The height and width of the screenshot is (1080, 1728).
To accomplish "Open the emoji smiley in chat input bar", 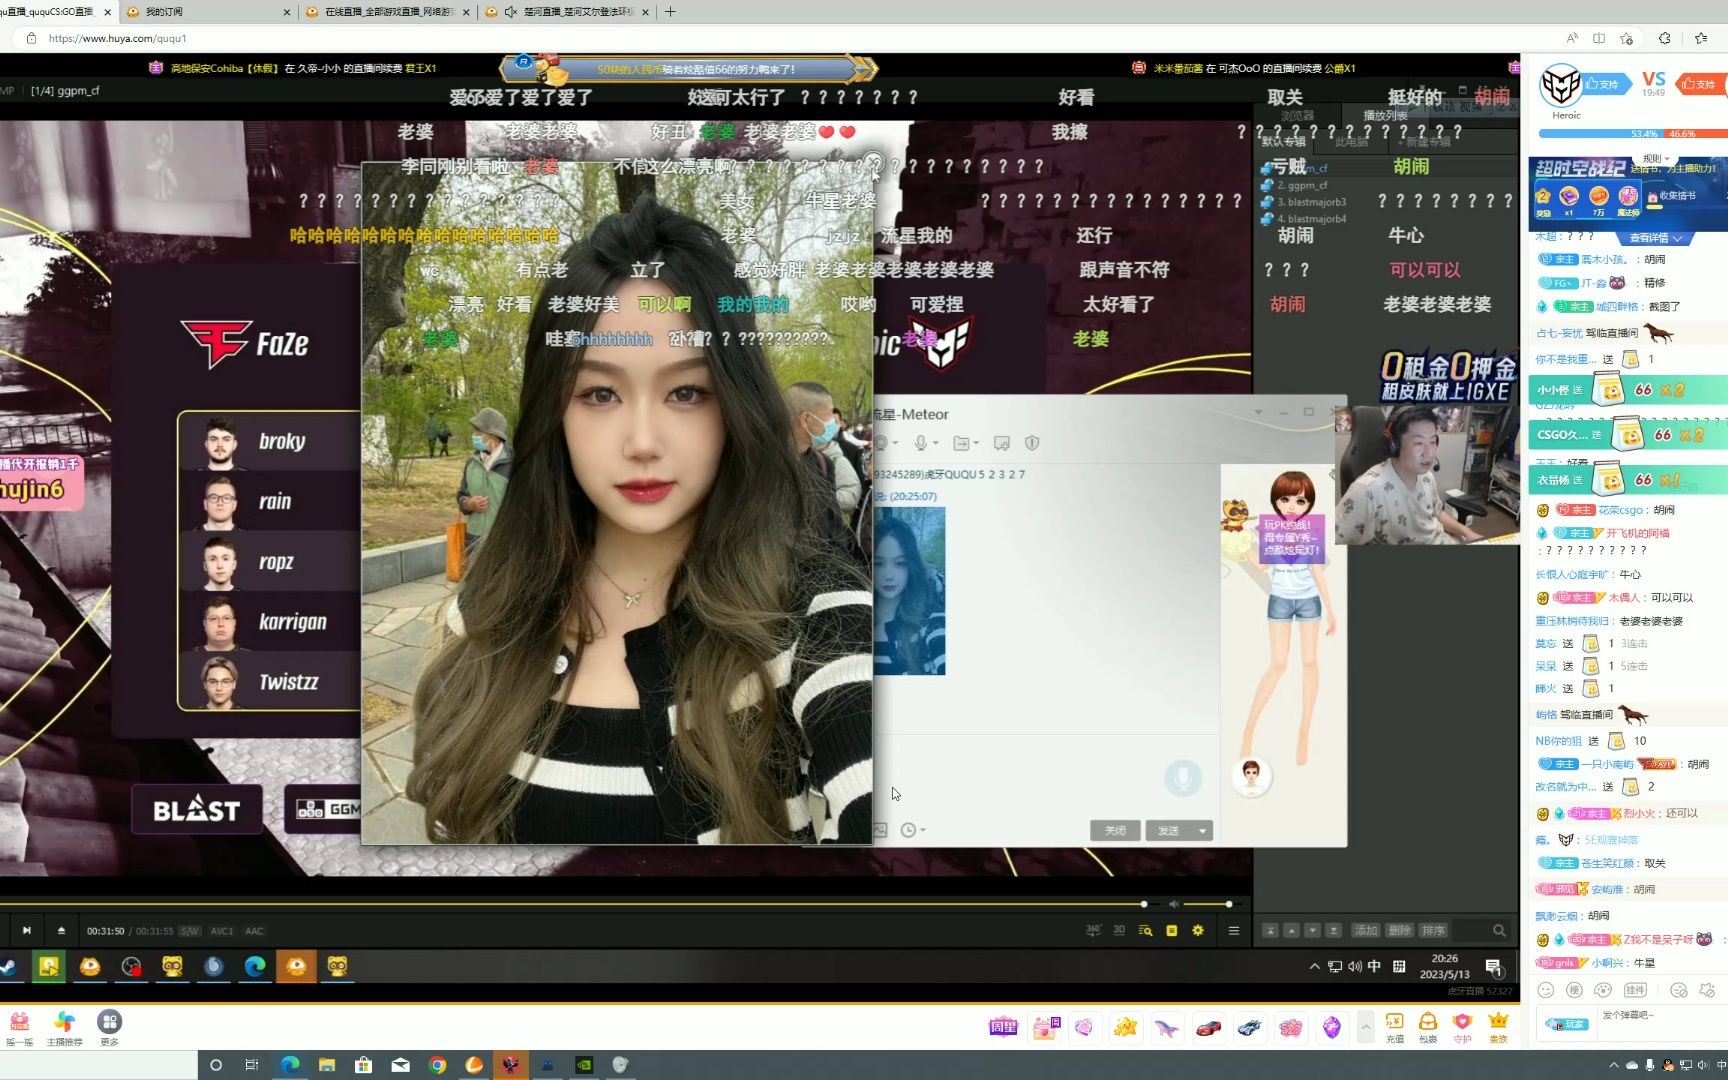I will [1546, 990].
